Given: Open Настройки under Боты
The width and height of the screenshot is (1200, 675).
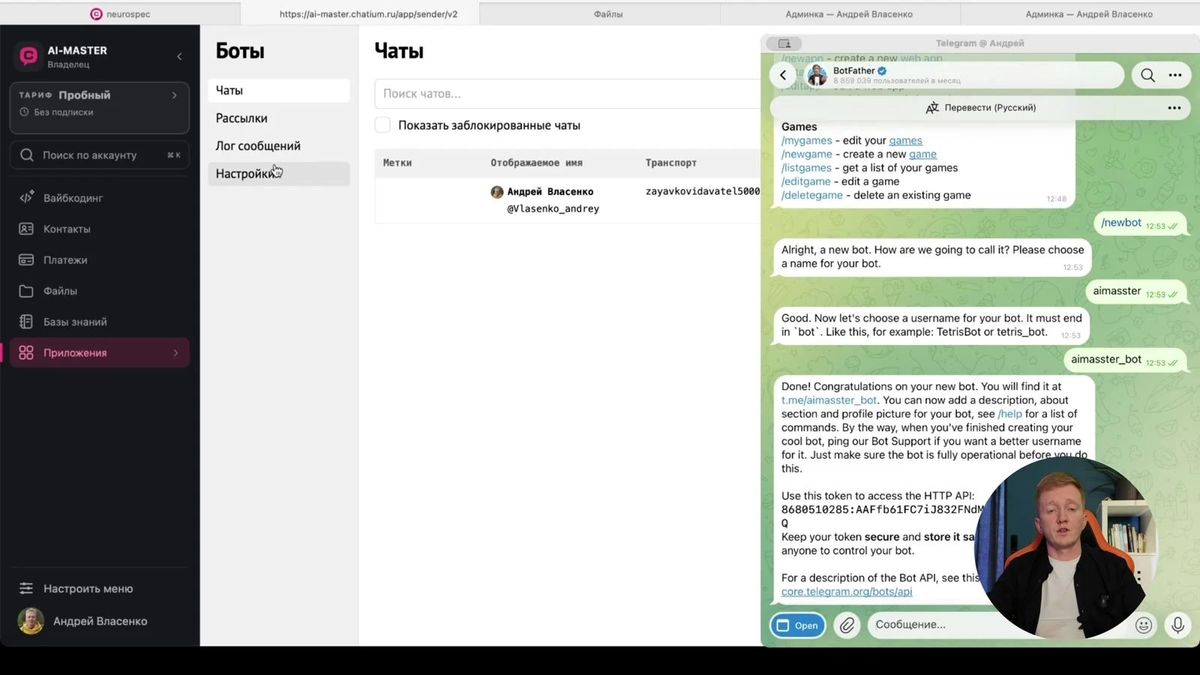Looking at the screenshot, I should point(279,174).
